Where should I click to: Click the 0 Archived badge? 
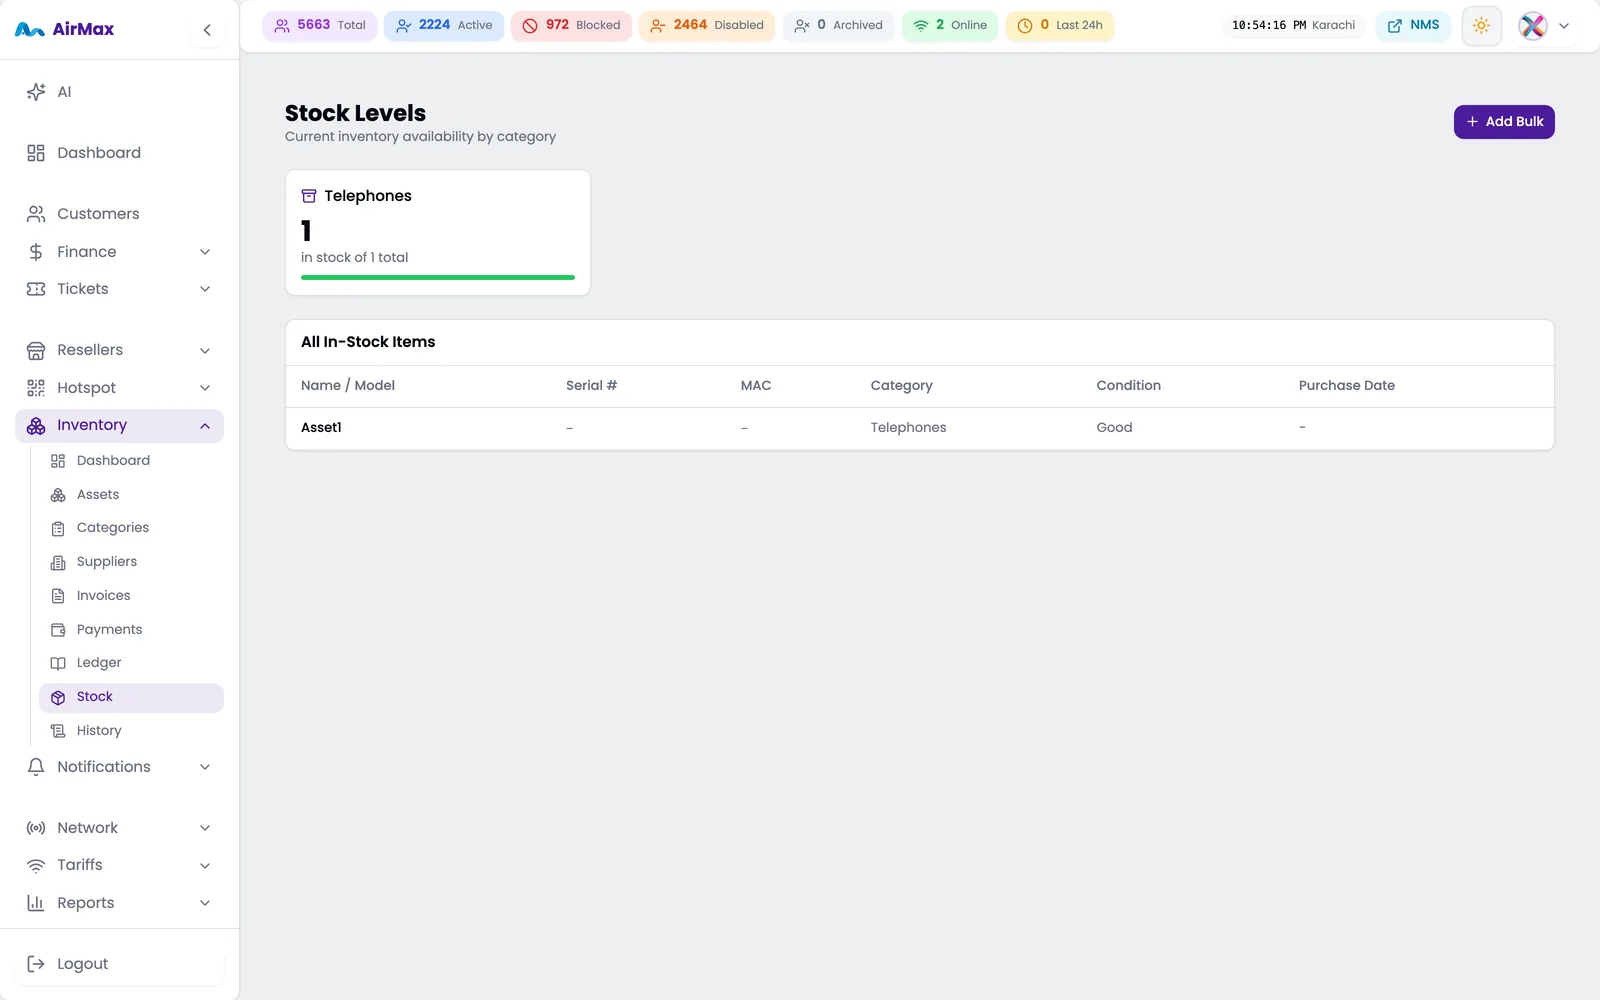[x=838, y=25]
